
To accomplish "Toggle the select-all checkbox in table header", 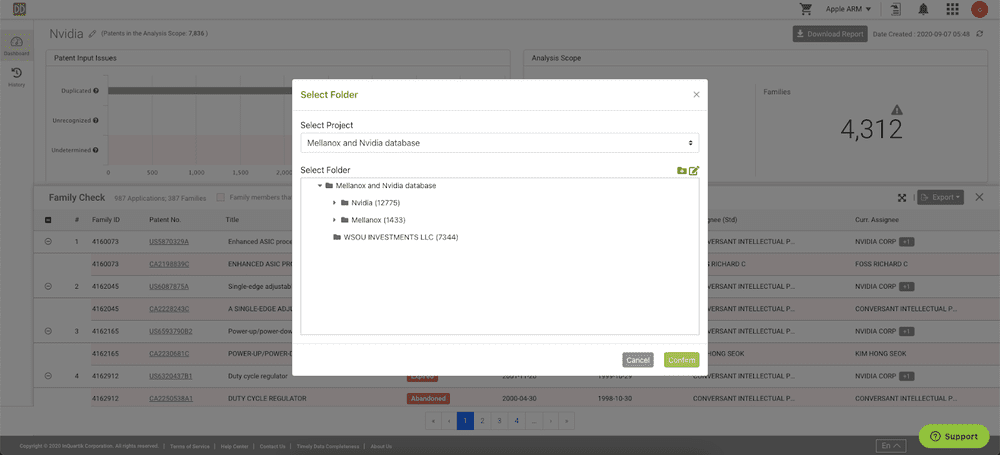I will (48, 220).
